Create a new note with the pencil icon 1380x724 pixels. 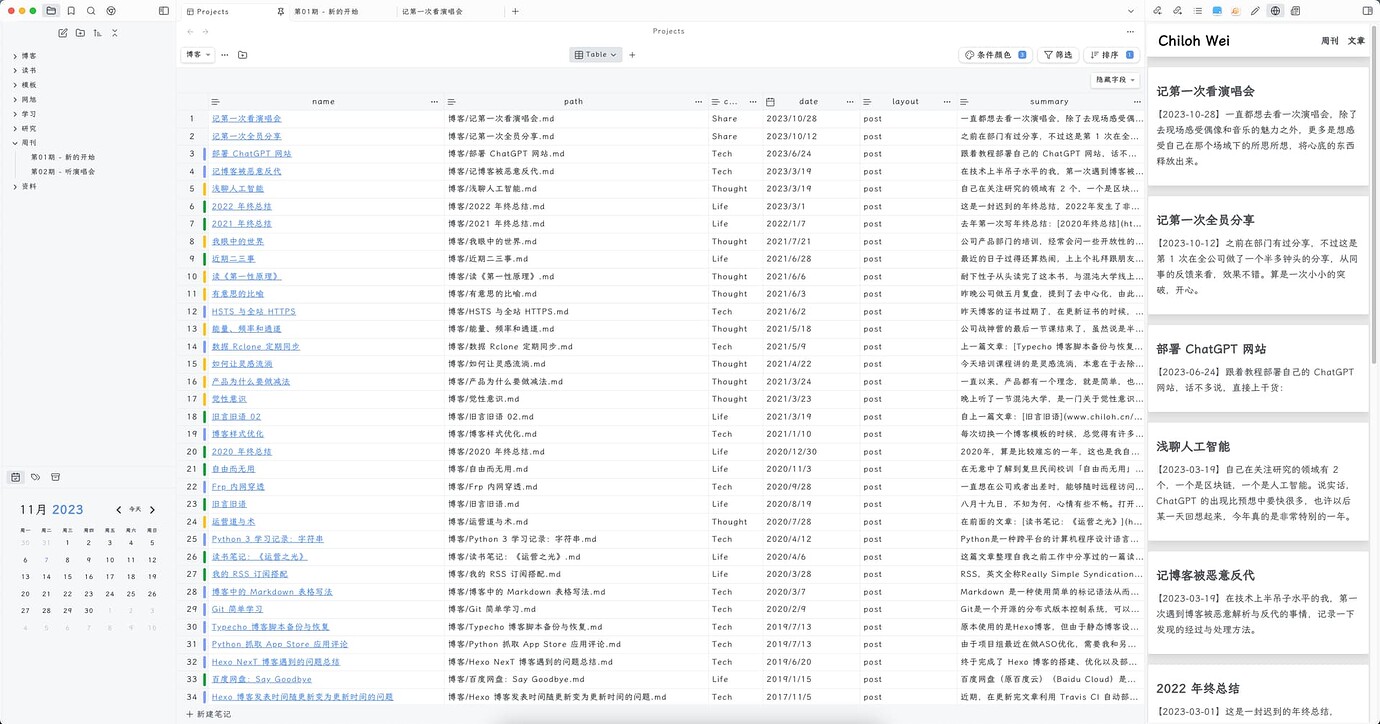[x=63, y=33]
